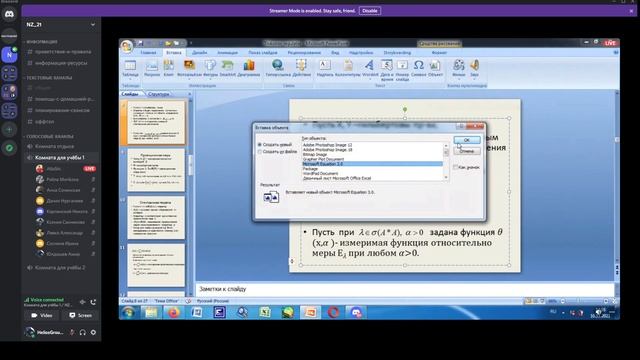The width and height of the screenshot is (640, 360).
Task: Click the Firefox icon in shared taskbar
Action: 173,313
